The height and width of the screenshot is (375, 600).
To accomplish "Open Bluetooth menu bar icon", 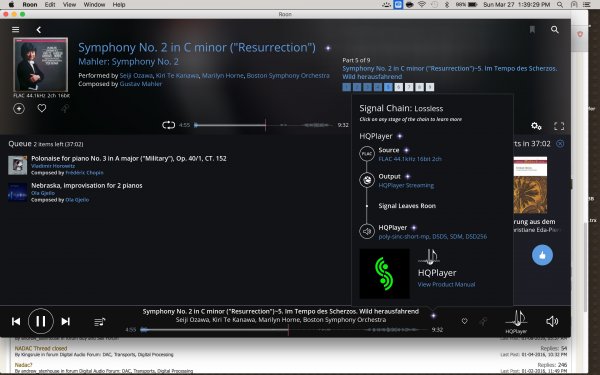I will pyautogui.click(x=446, y=5).
